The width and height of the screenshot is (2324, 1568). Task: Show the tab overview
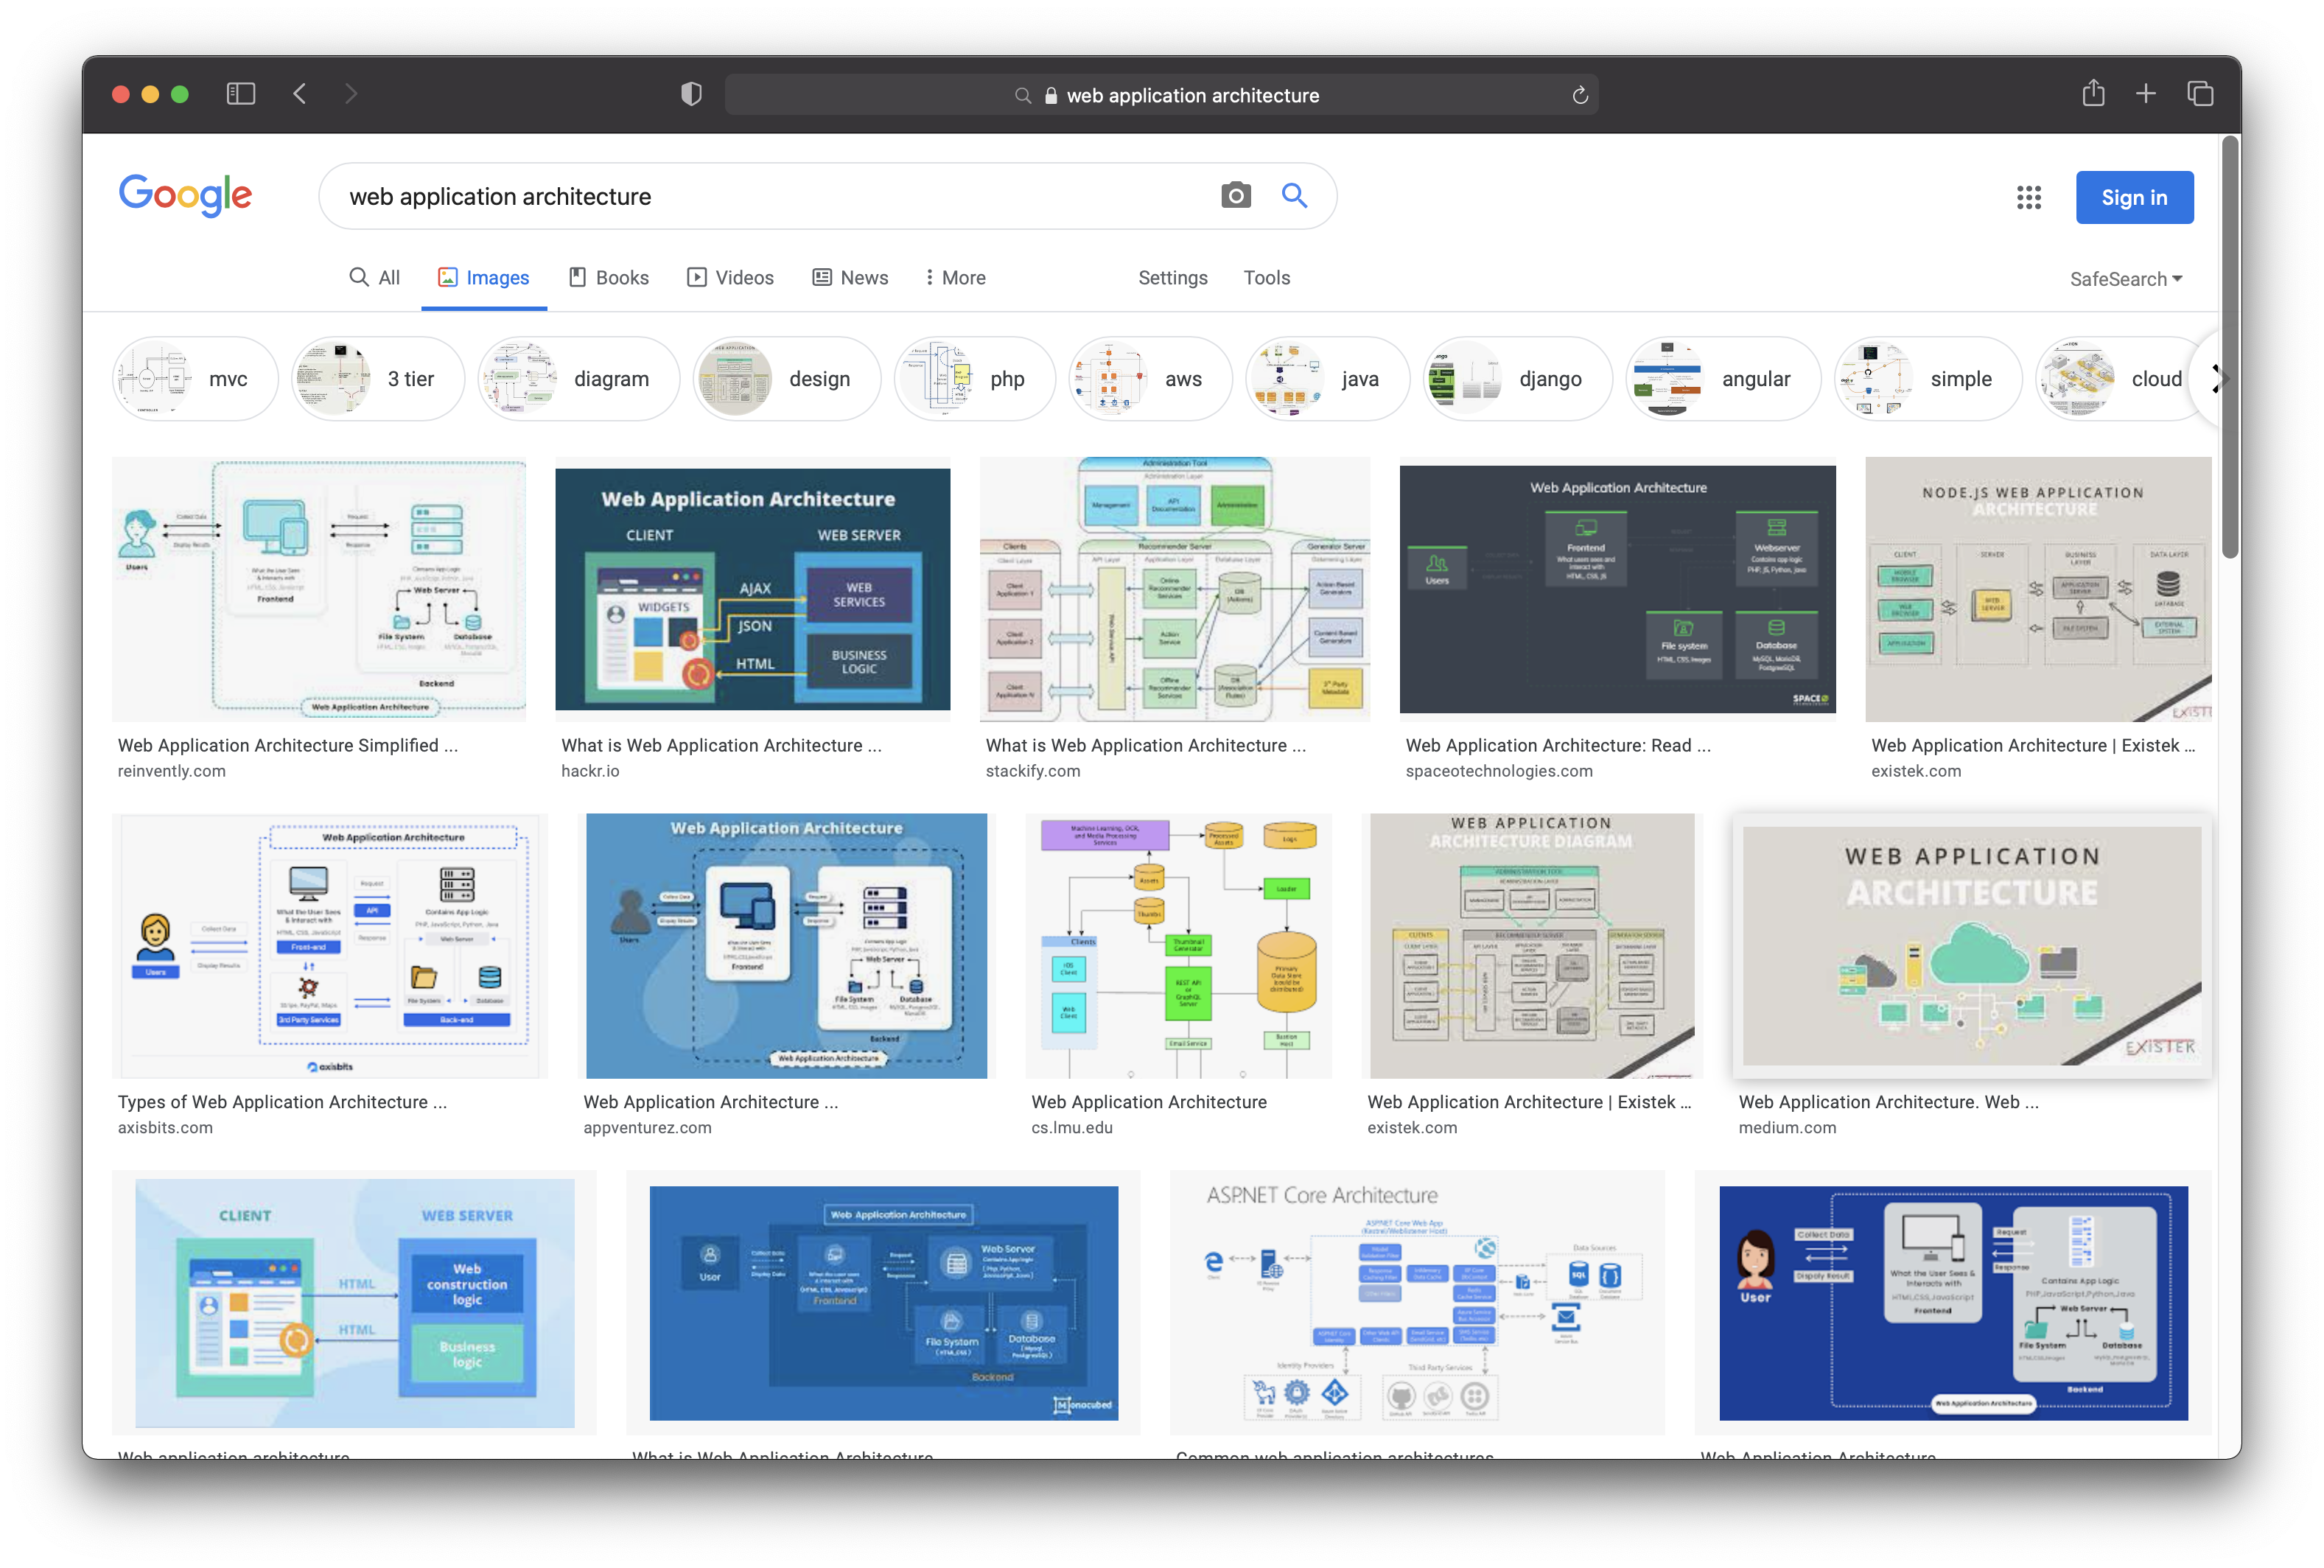tap(2199, 94)
